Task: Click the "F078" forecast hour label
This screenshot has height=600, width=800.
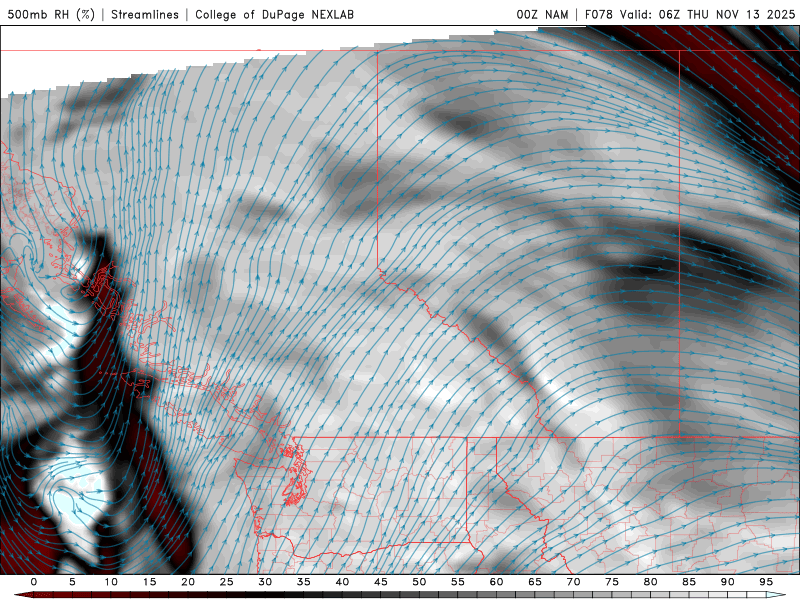Action: (598, 14)
